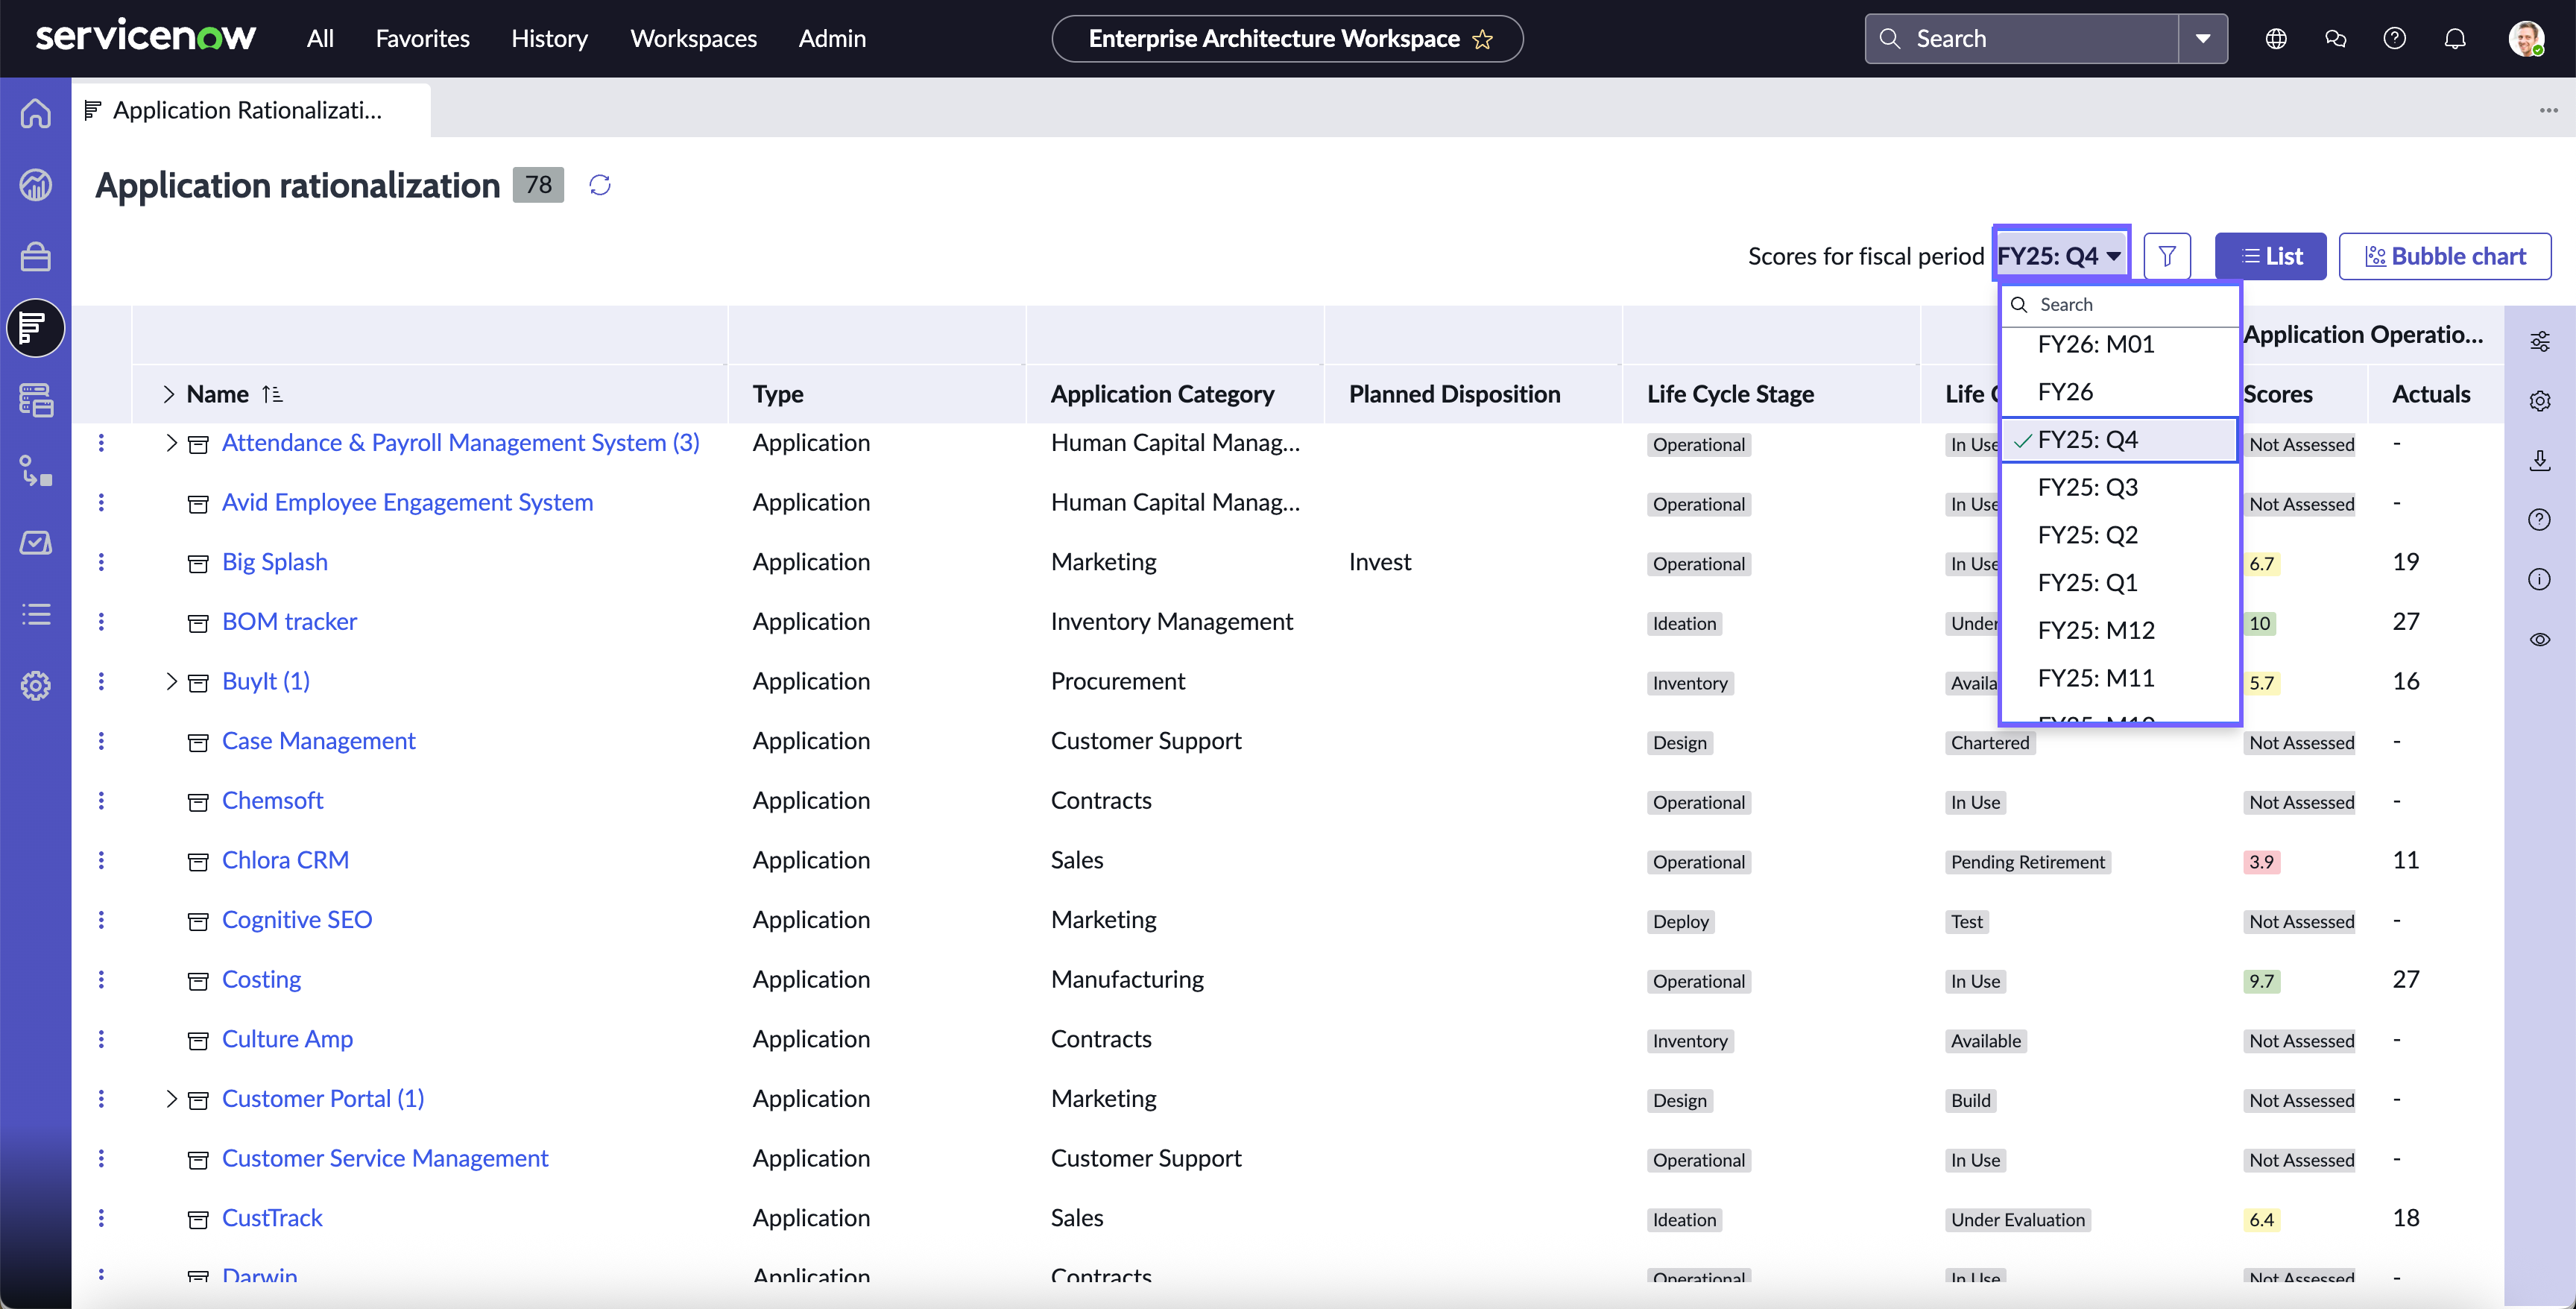Click the Costing score badge 9.7

tap(2261, 982)
